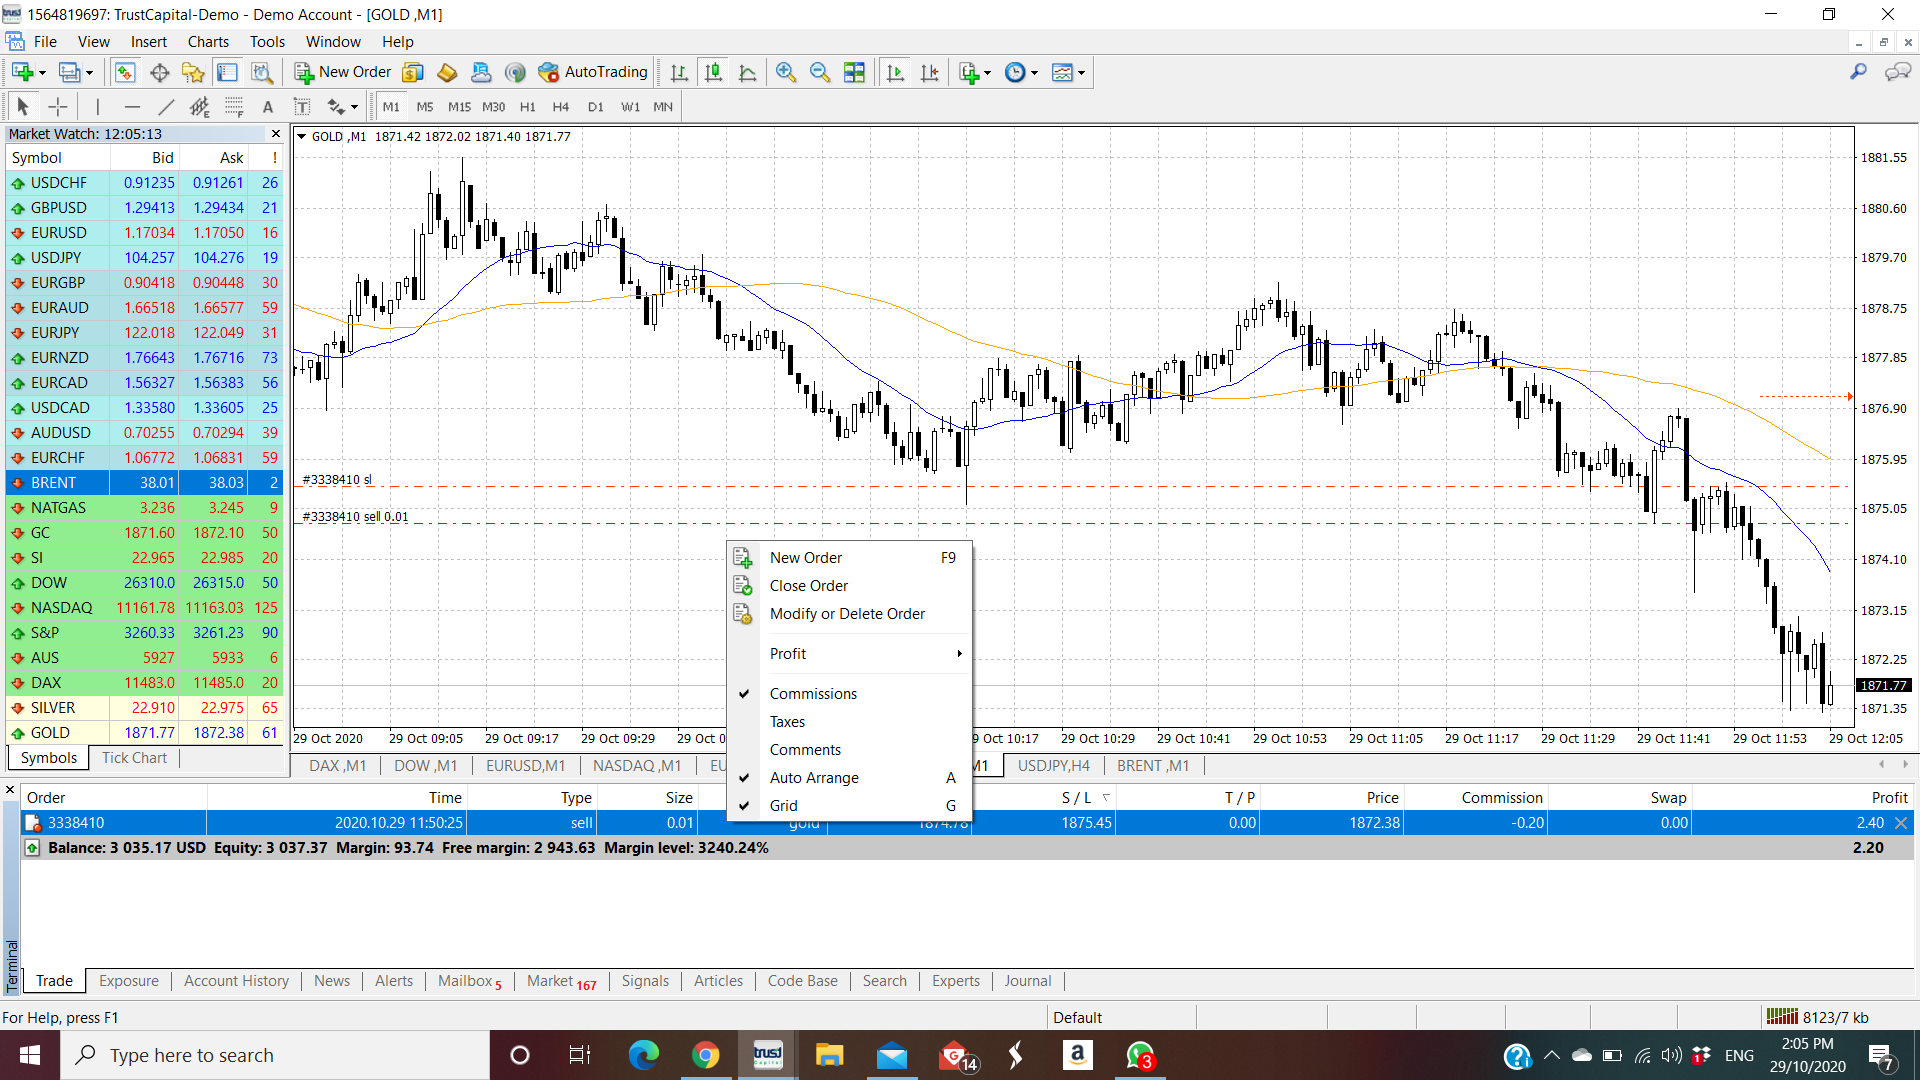Toggle chart shift from the right border

coord(929,72)
